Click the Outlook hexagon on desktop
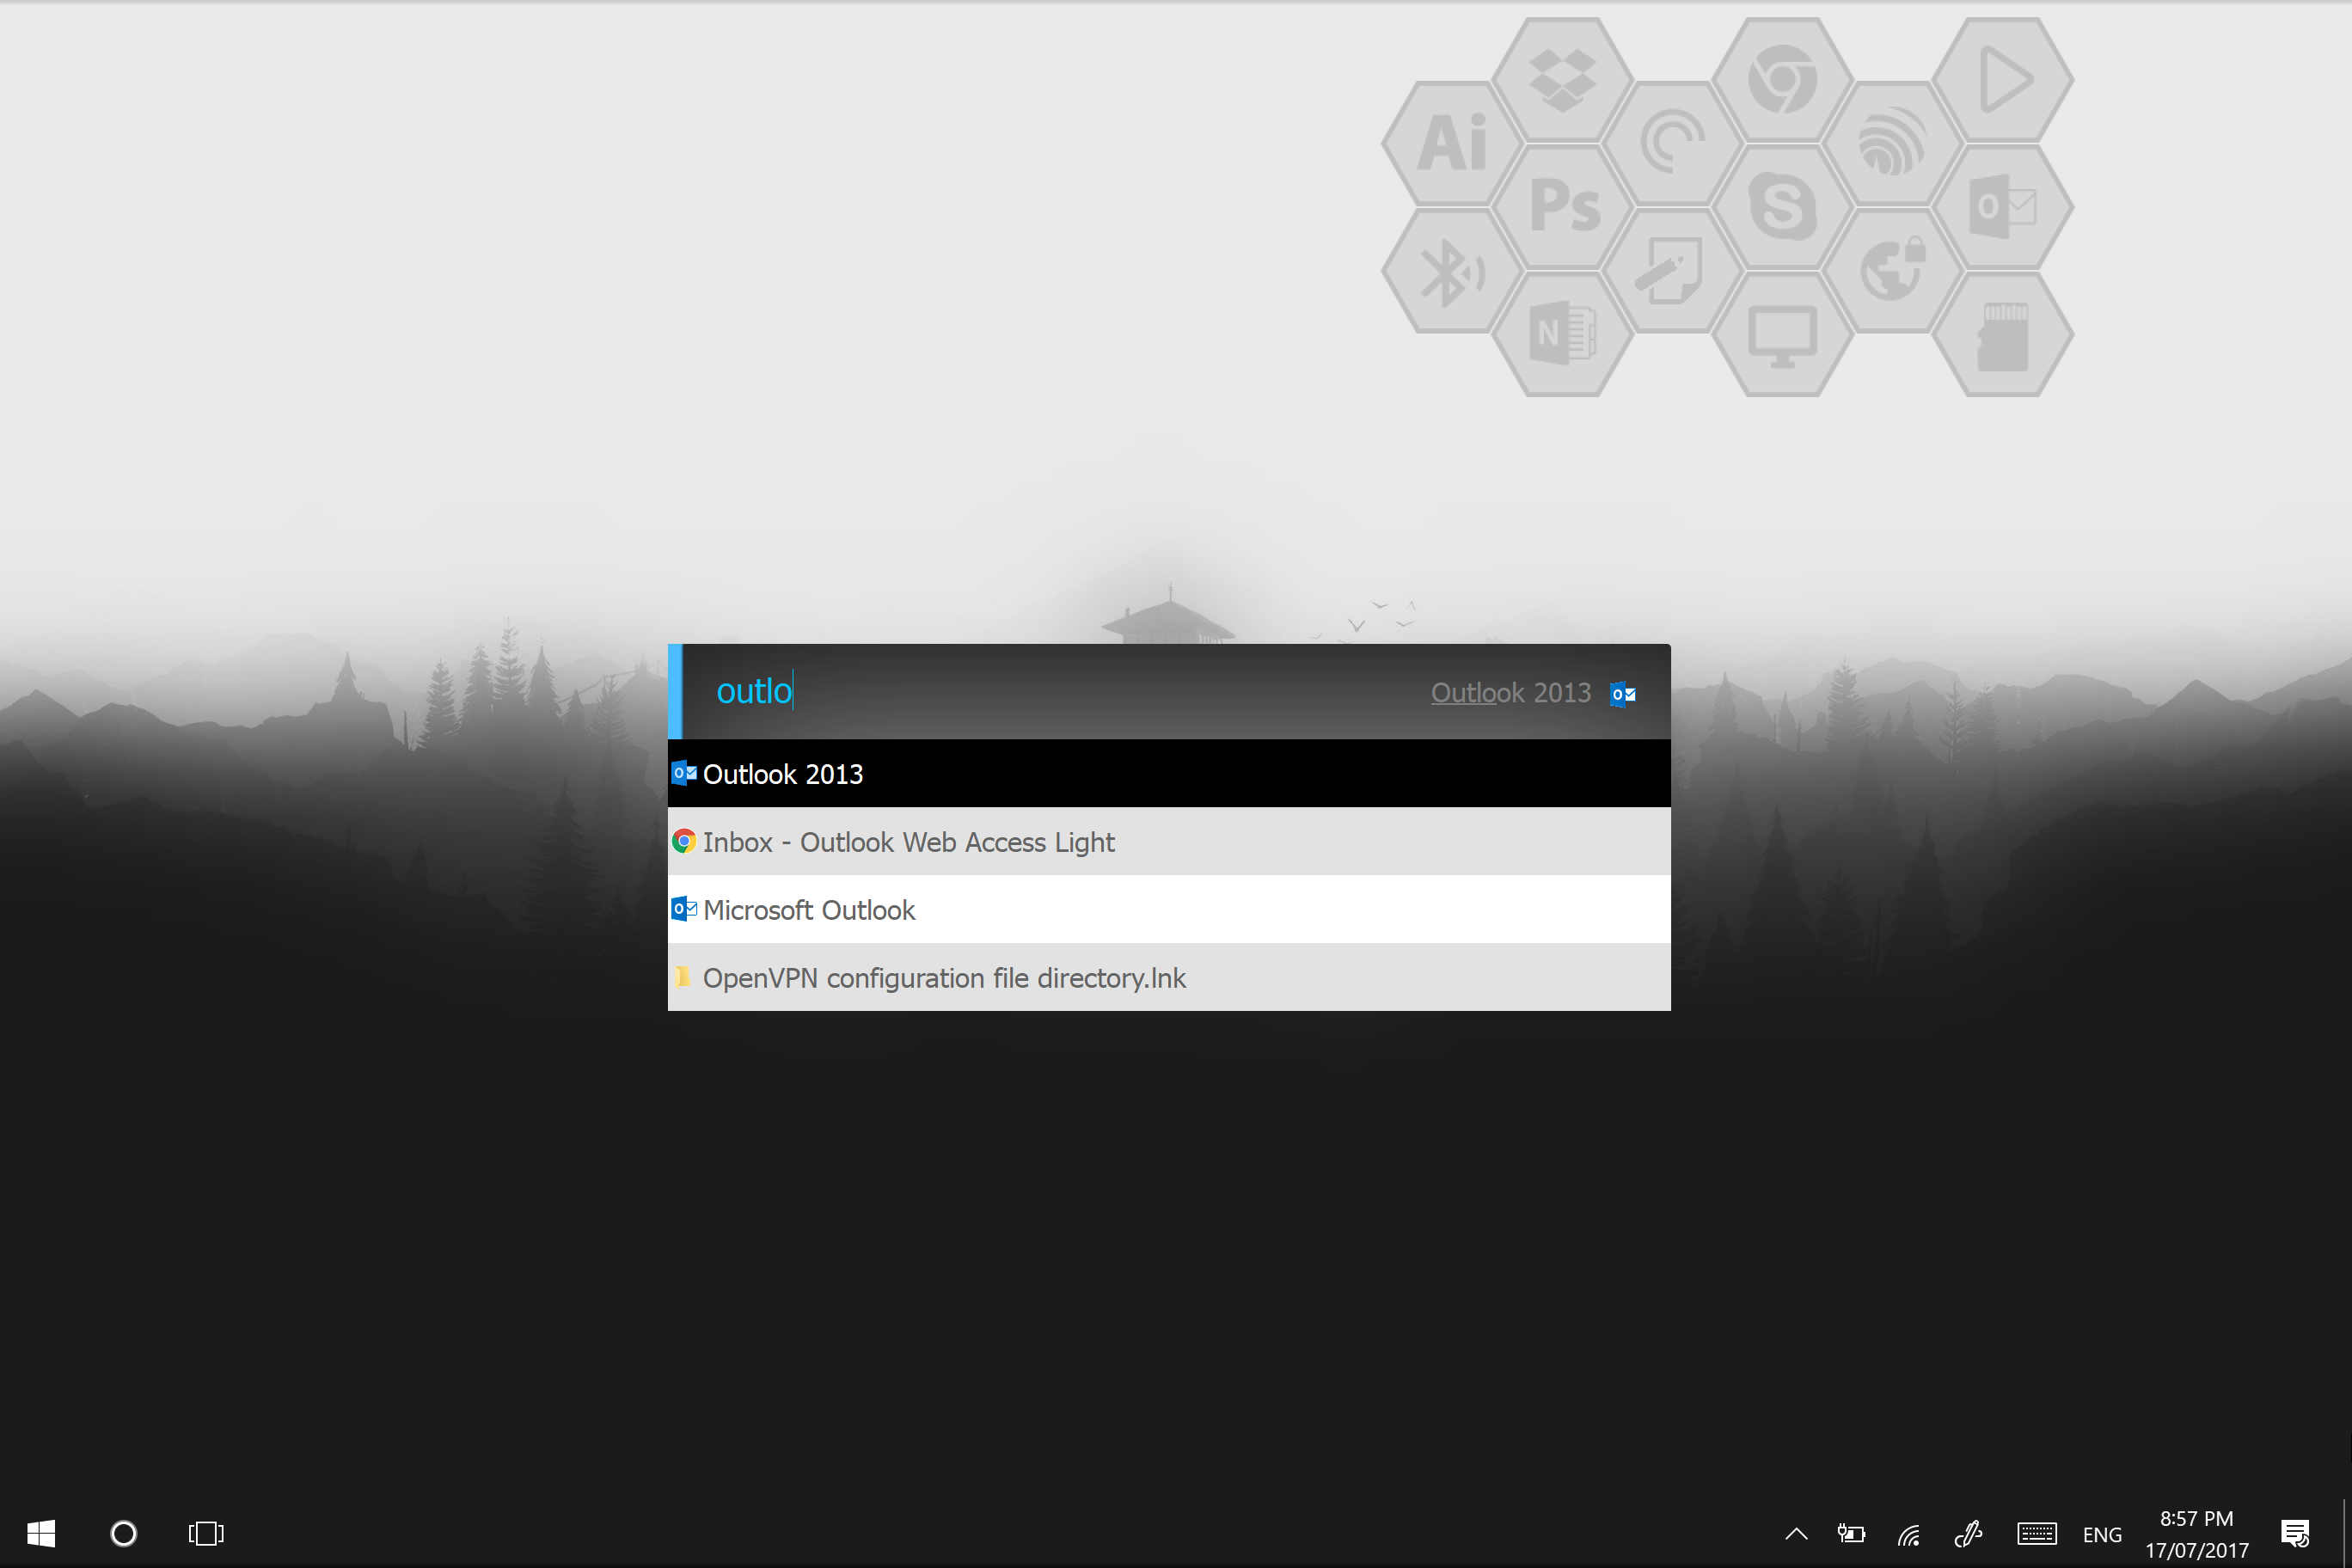This screenshot has width=2352, height=1568. click(x=2002, y=206)
